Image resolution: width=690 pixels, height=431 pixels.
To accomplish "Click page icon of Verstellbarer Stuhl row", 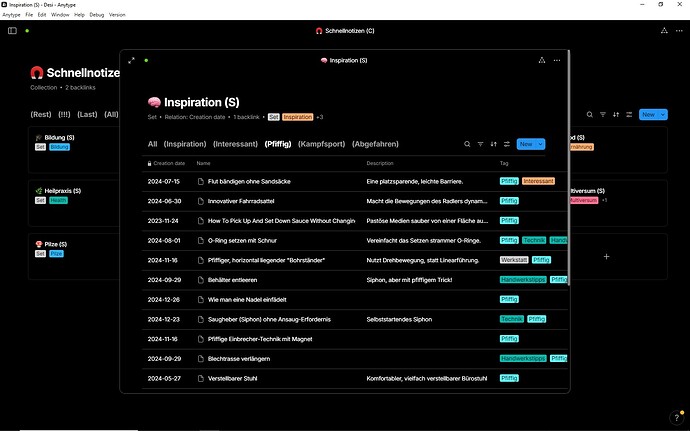I will click(x=201, y=379).
